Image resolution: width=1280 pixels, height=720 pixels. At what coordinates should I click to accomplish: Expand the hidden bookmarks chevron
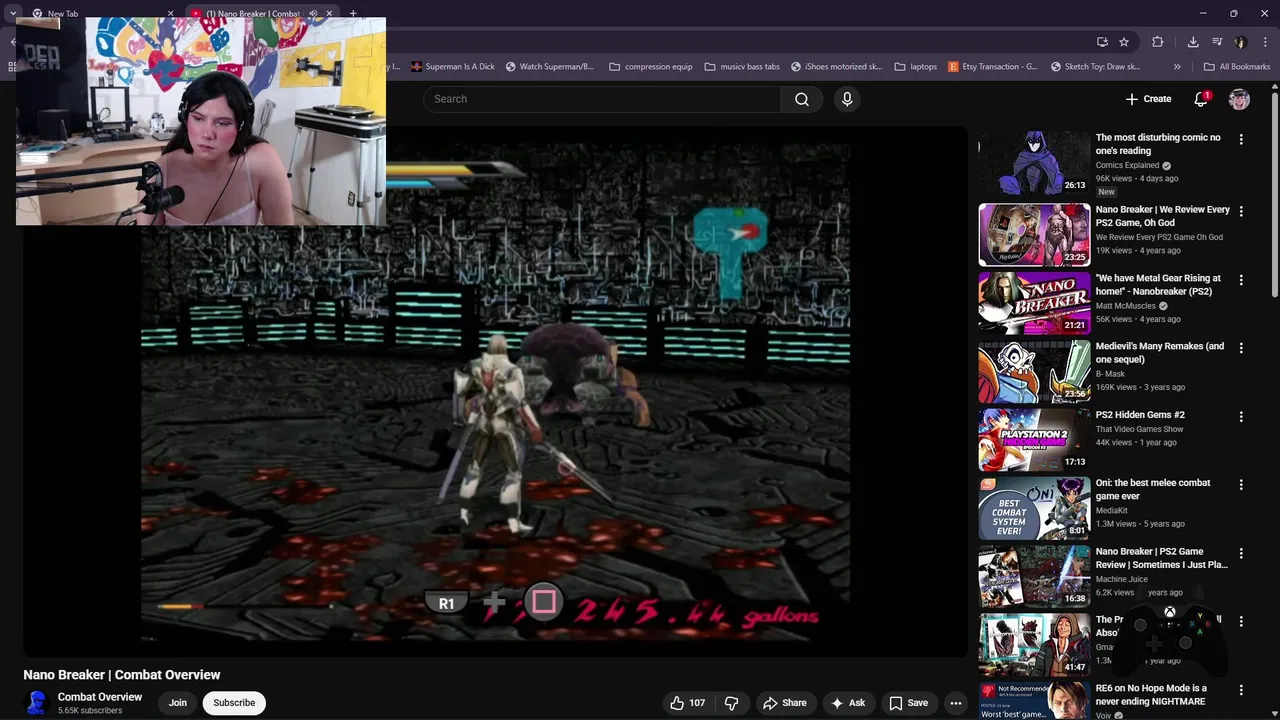coord(1177,67)
